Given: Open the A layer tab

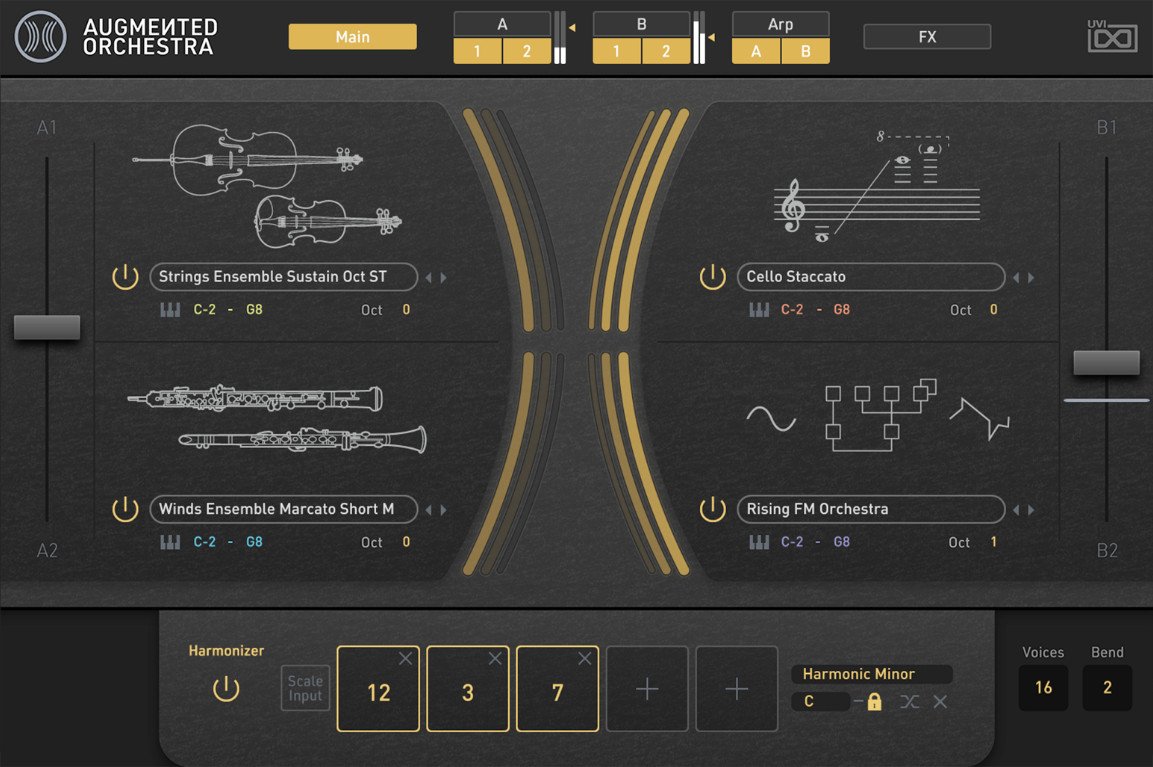Looking at the screenshot, I should (502, 24).
